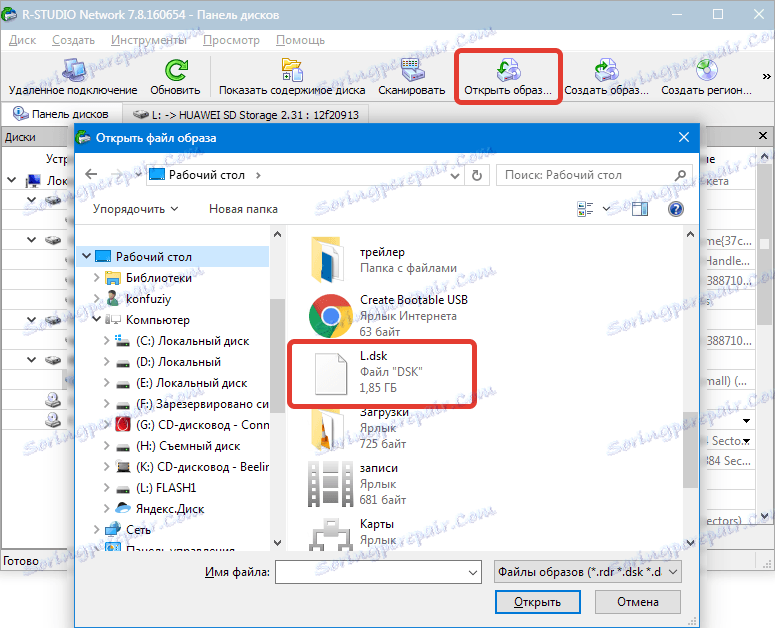
Task: Select the Загрузки shortcut
Action: pyautogui.click(x=360, y=428)
